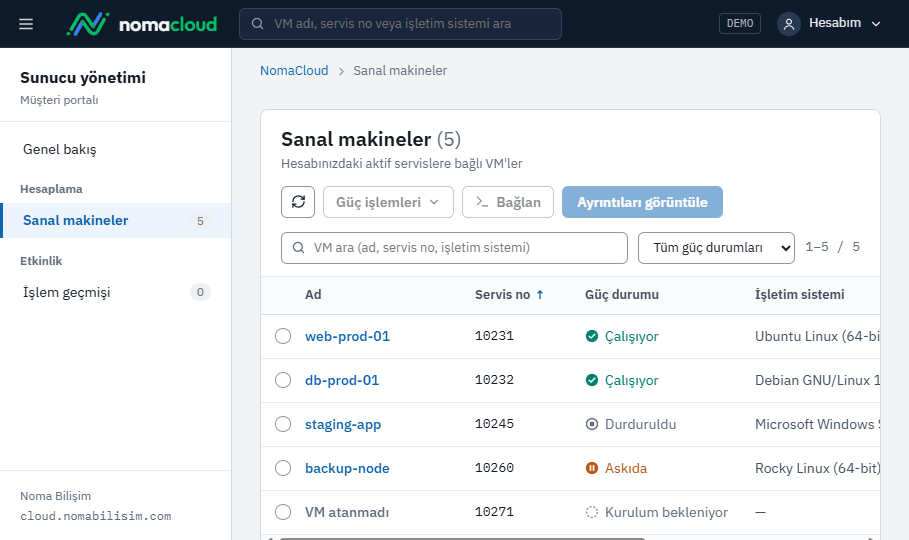Expand the Hesabım account menu
Screen dimensions: 909x540
pyautogui.click(x=830, y=24)
